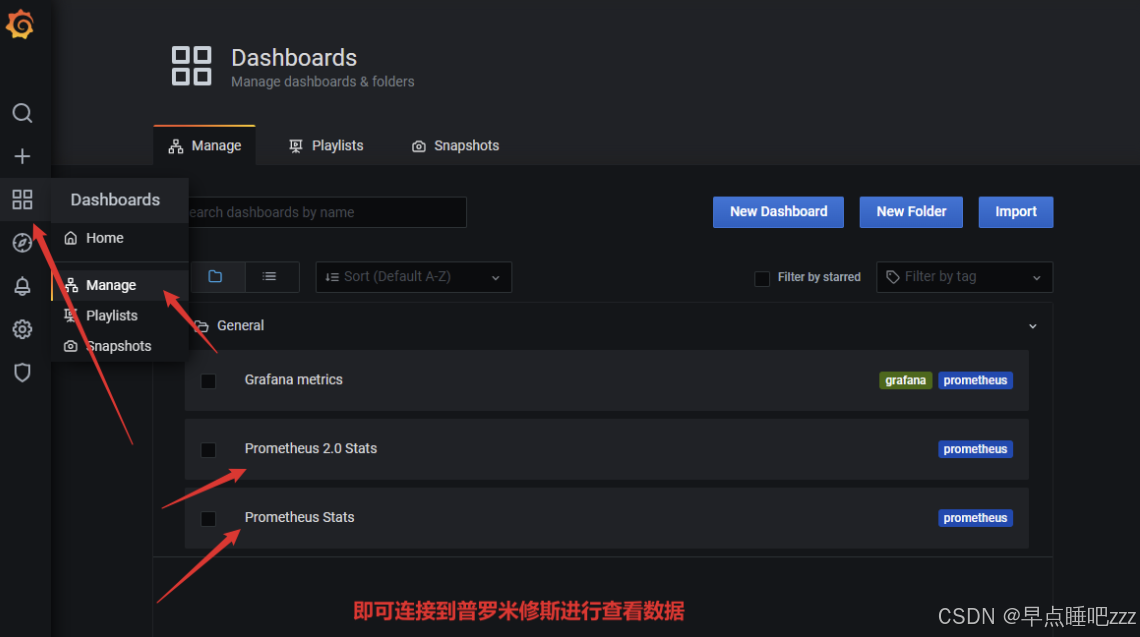
Task: Open the Server Admin shield icon
Action: [23, 372]
